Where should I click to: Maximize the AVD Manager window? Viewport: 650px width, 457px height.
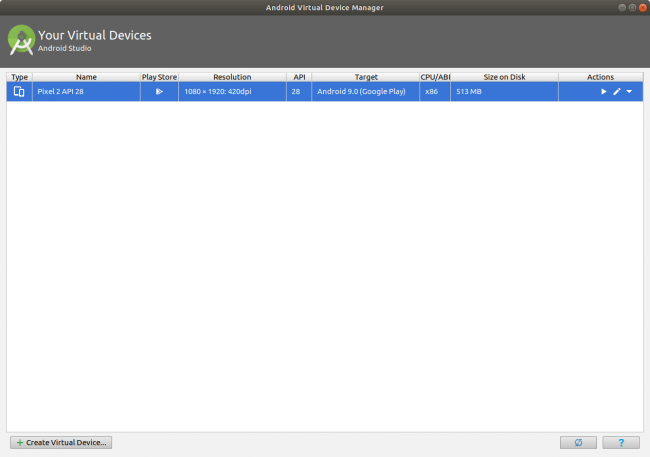(x=632, y=7)
